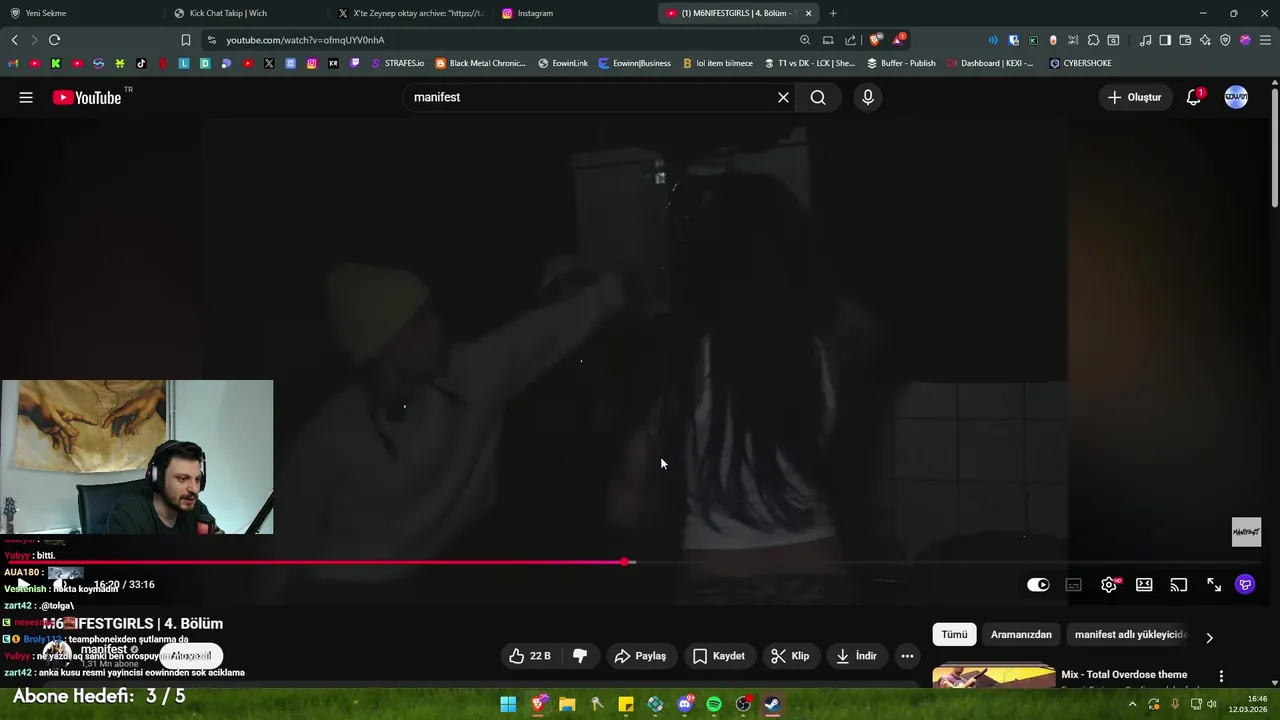Dislike the video

[579, 656]
